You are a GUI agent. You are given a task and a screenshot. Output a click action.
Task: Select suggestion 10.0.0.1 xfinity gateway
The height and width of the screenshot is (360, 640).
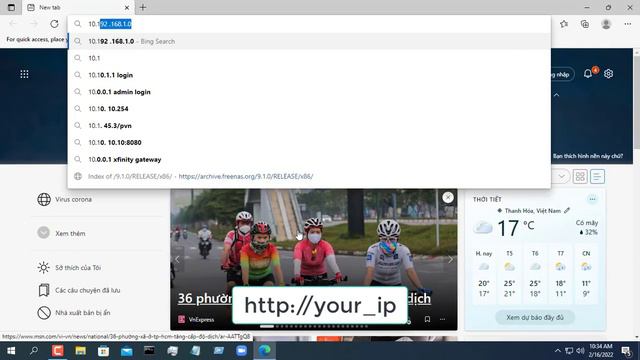309,159
